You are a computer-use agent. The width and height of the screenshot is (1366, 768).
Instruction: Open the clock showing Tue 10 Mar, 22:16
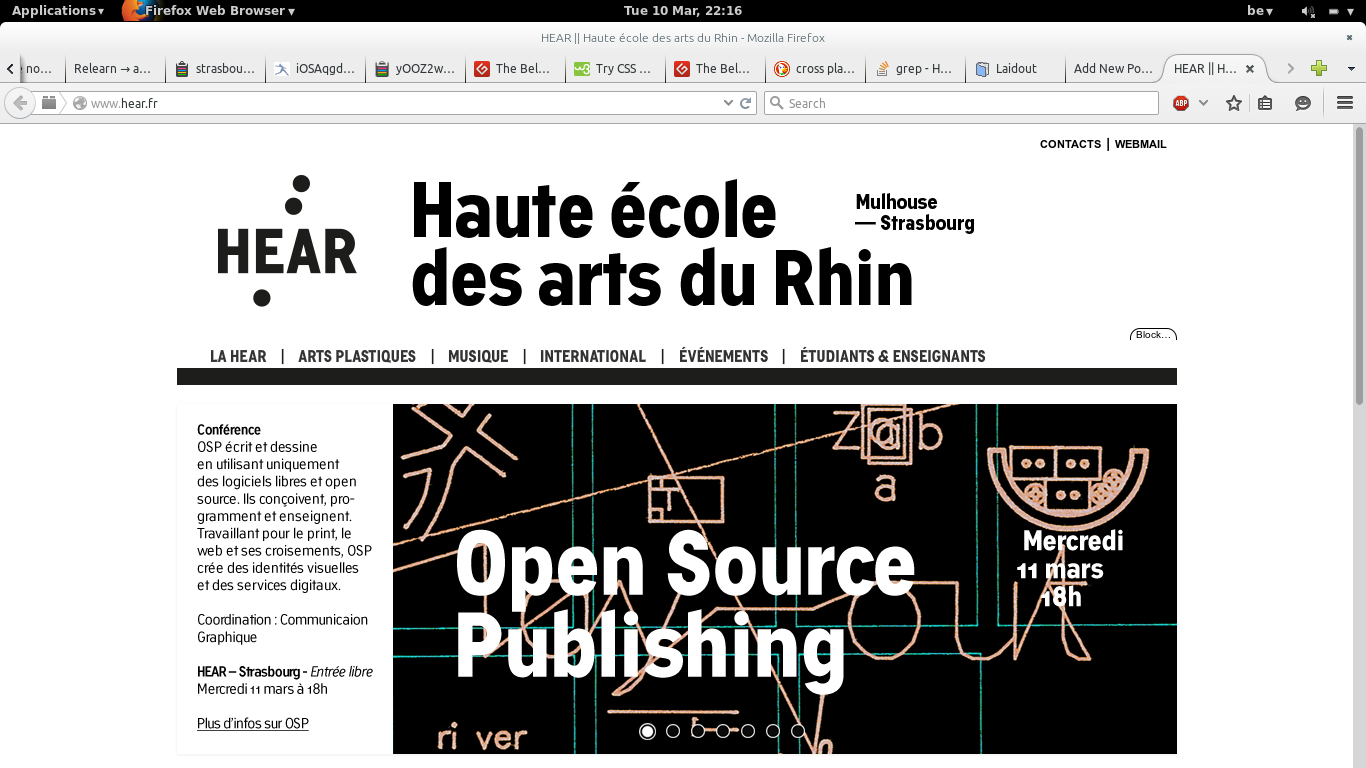(x=683, y=11)
